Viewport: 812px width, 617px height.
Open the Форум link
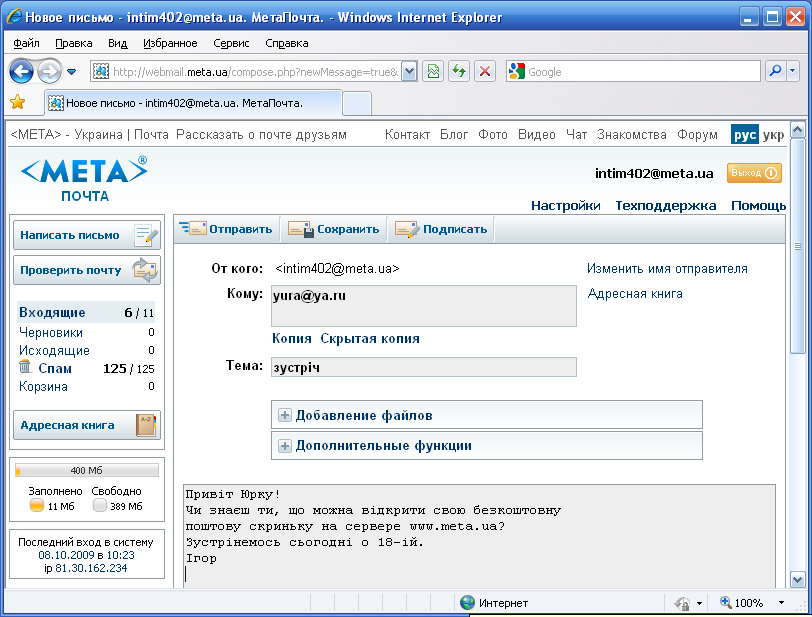697,135
